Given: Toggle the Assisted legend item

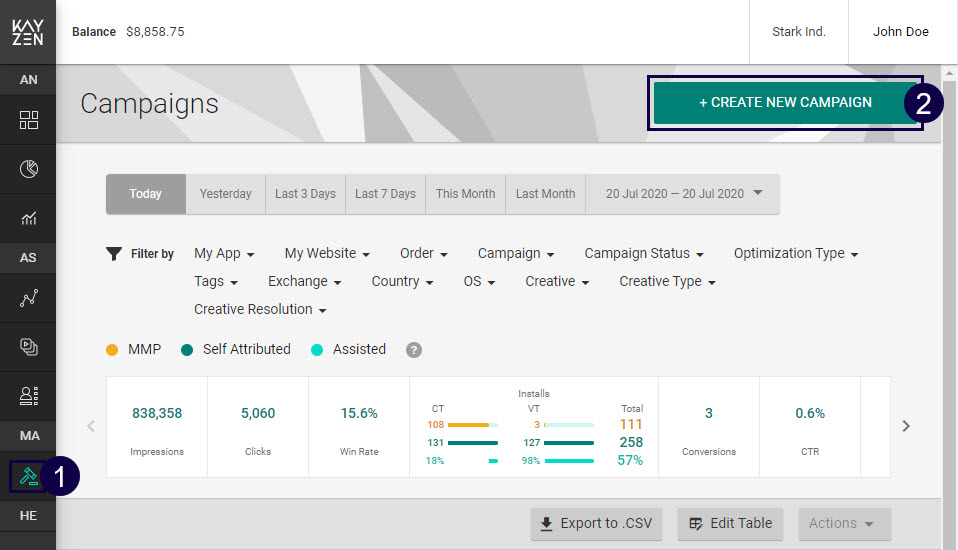Looking at the screenshot, I should tap(349, 349).
